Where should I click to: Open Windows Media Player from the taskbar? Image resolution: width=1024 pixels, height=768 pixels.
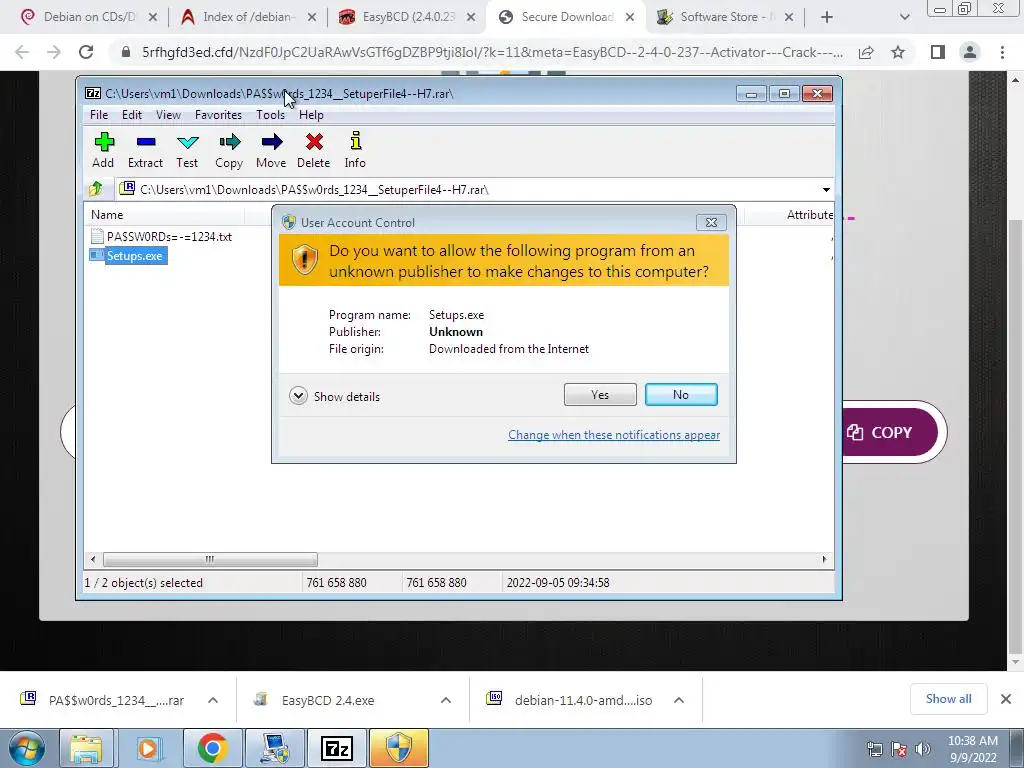pos(149,748)
